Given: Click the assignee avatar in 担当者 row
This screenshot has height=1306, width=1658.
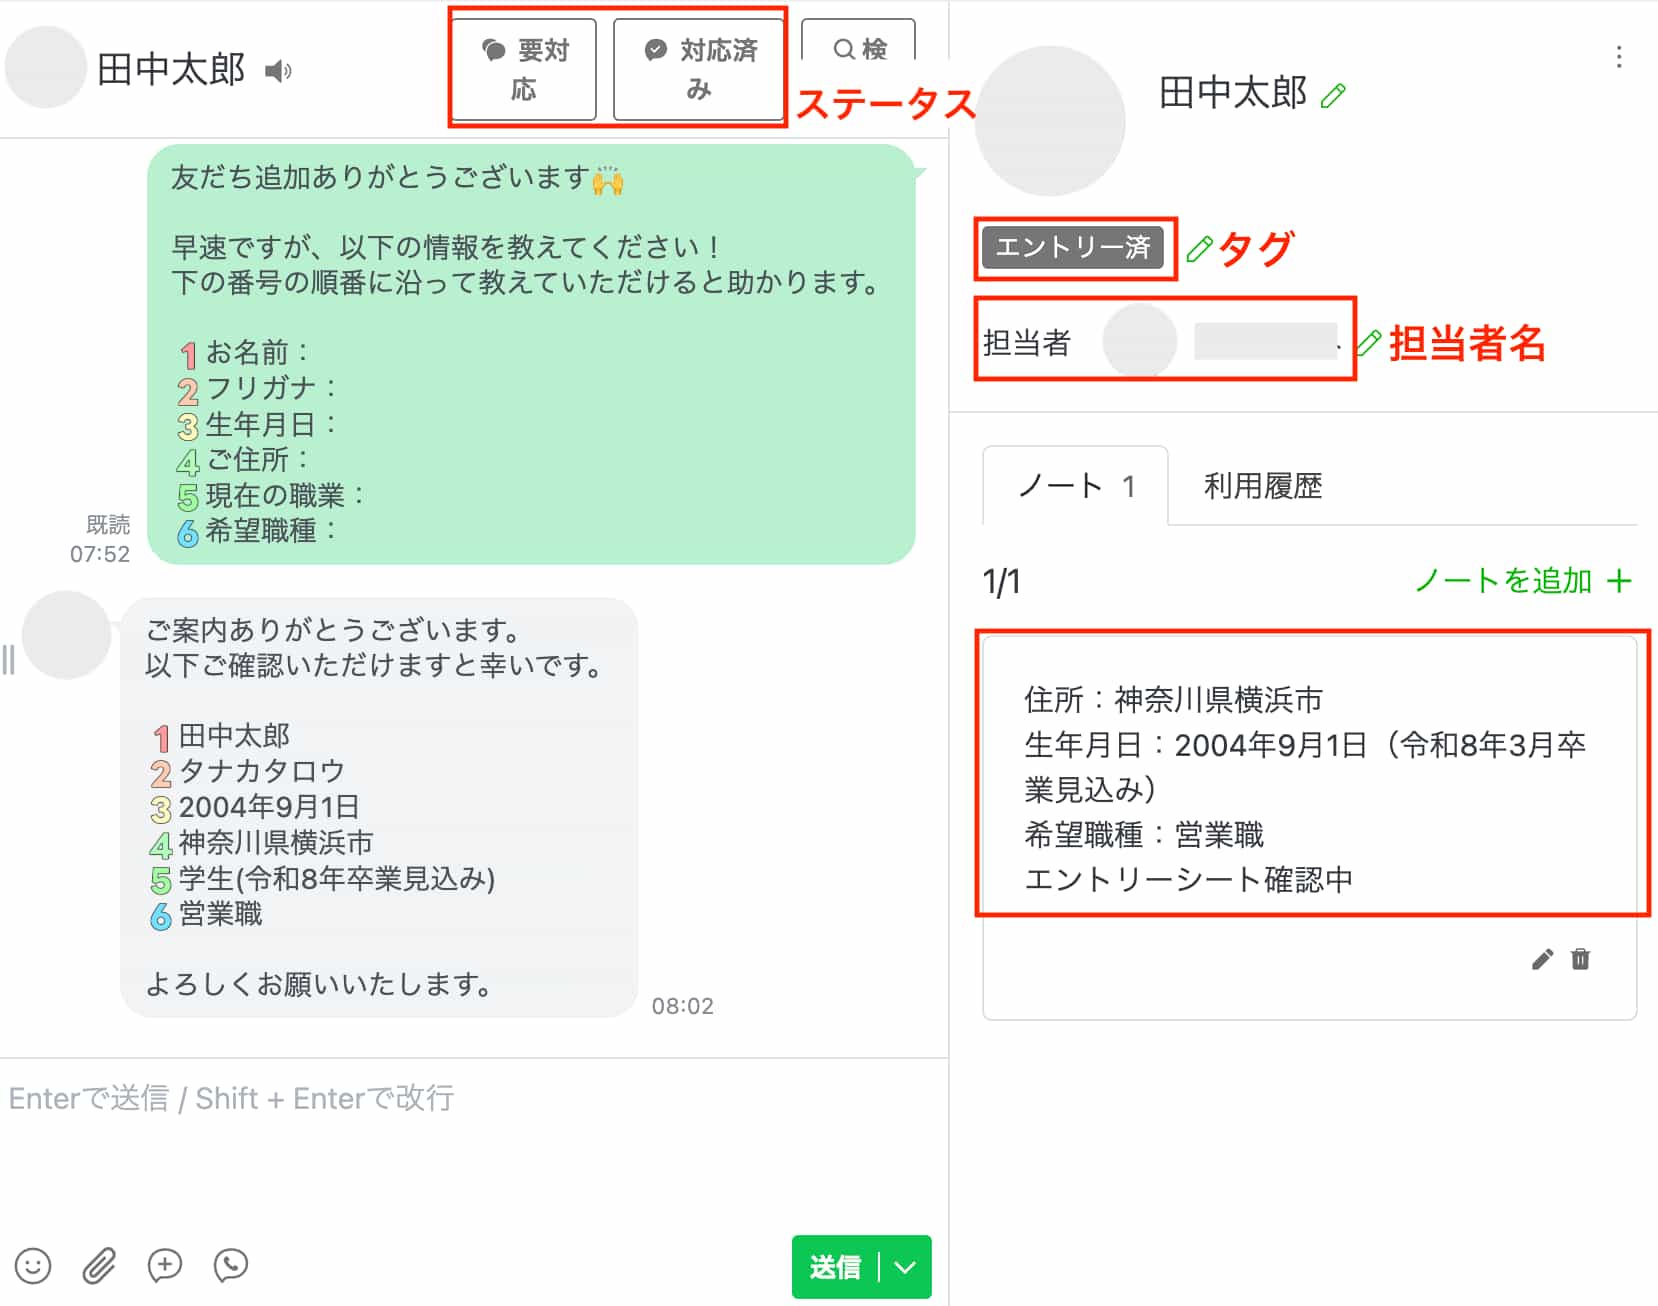Looking at the screenshot, I should point(1140,341).
